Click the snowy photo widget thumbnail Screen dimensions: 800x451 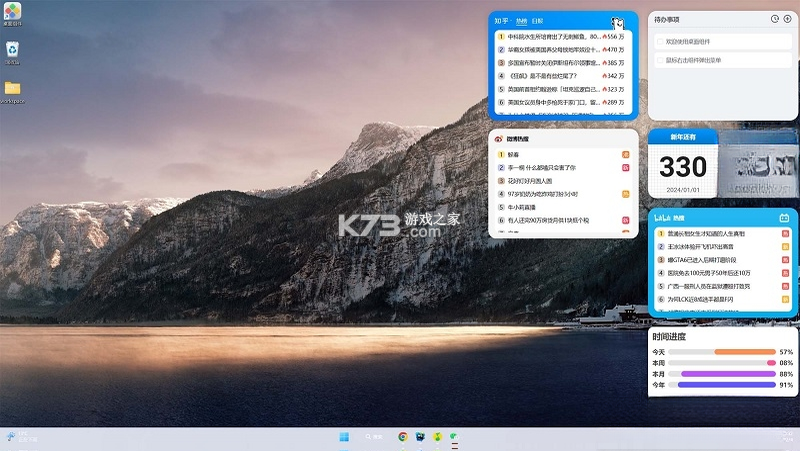(x=758, y=164)
